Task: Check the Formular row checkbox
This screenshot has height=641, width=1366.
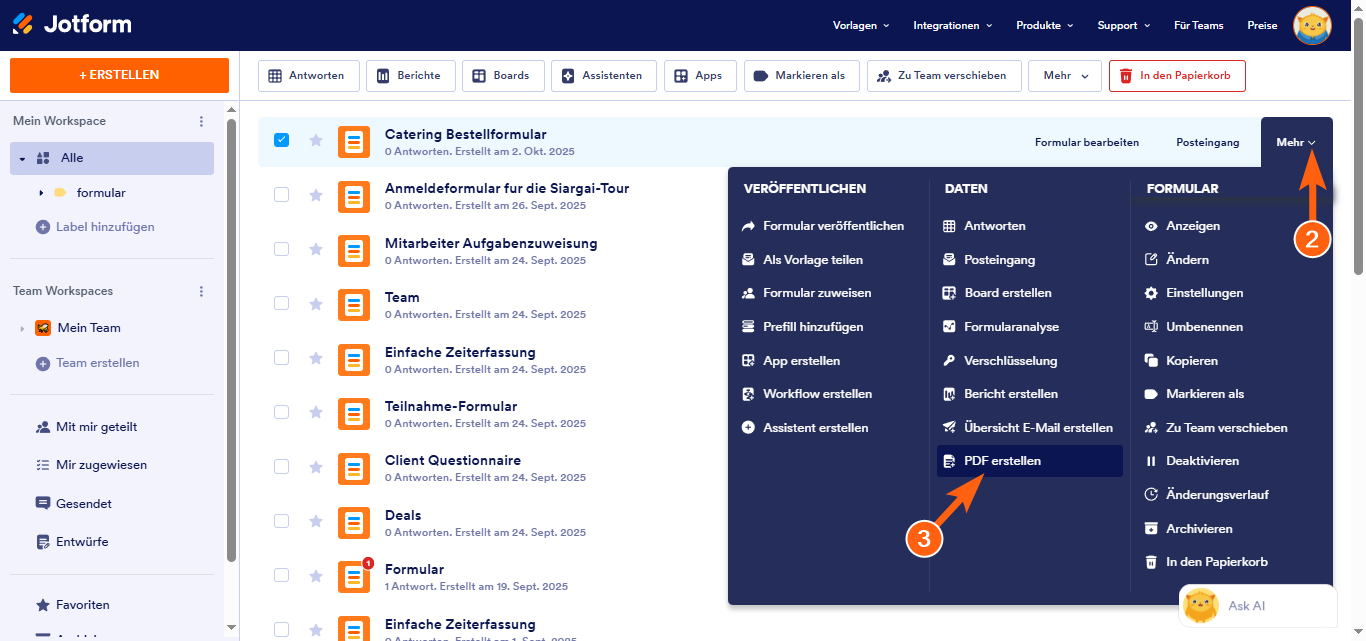Action: tap(282, 575)
